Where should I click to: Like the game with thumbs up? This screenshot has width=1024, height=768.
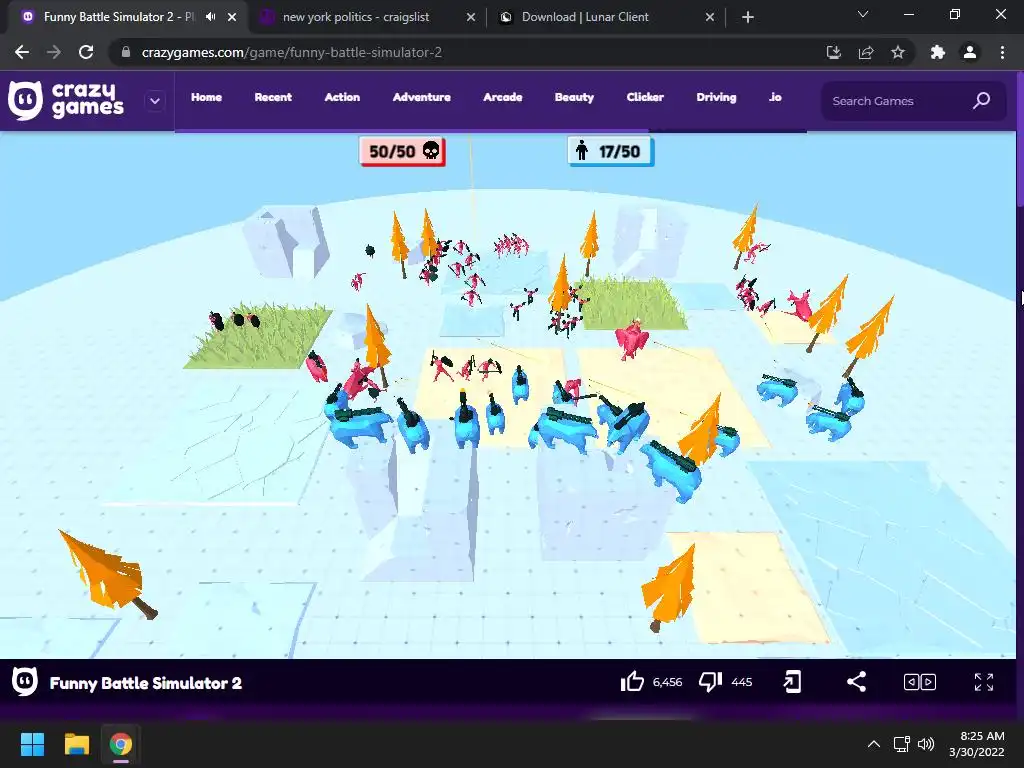pyautogui.click(x=632, y=682)
